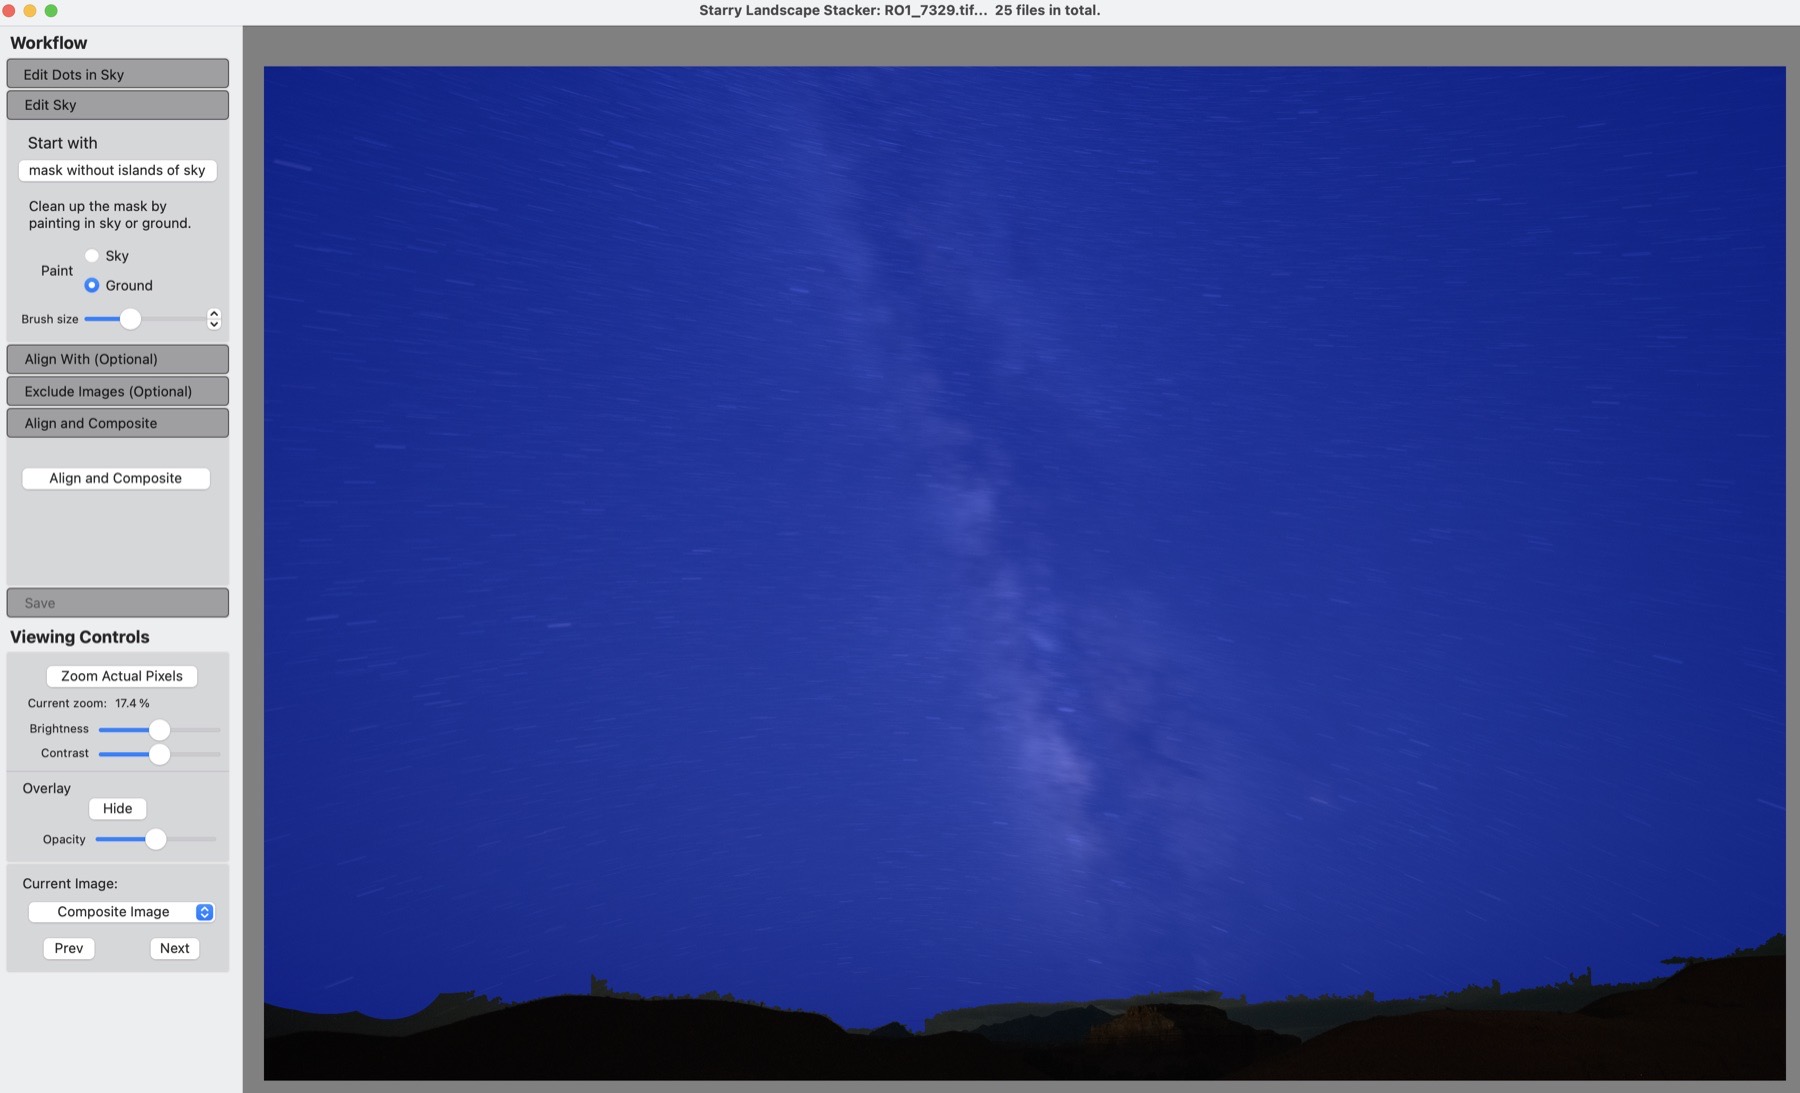Click the Current zoom 17.4 % value
This screenshot has height=1093, width=1800.
click(x=132, y=703)
